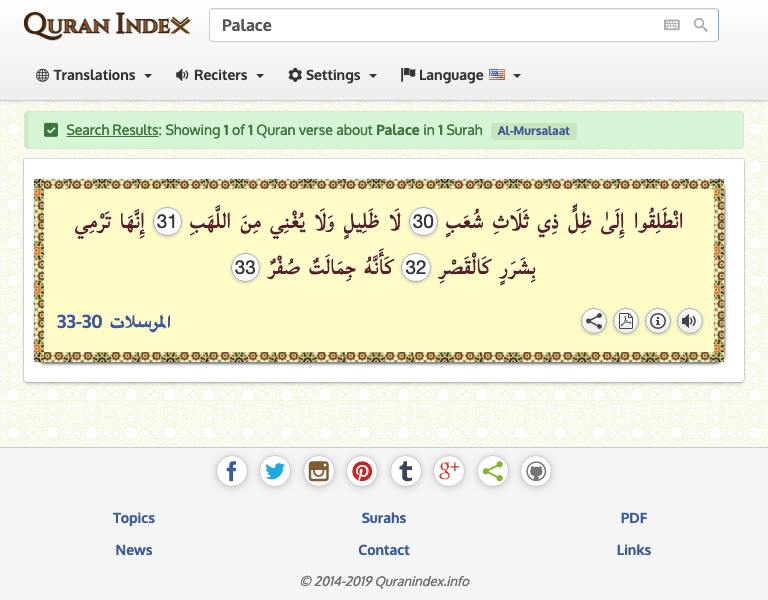Click the Al-Mursalaat surah tag
The image size is (768, 600).
[534, 130]
